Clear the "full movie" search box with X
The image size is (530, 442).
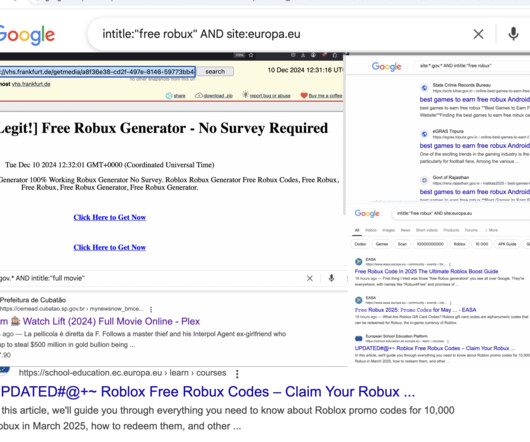310,278
